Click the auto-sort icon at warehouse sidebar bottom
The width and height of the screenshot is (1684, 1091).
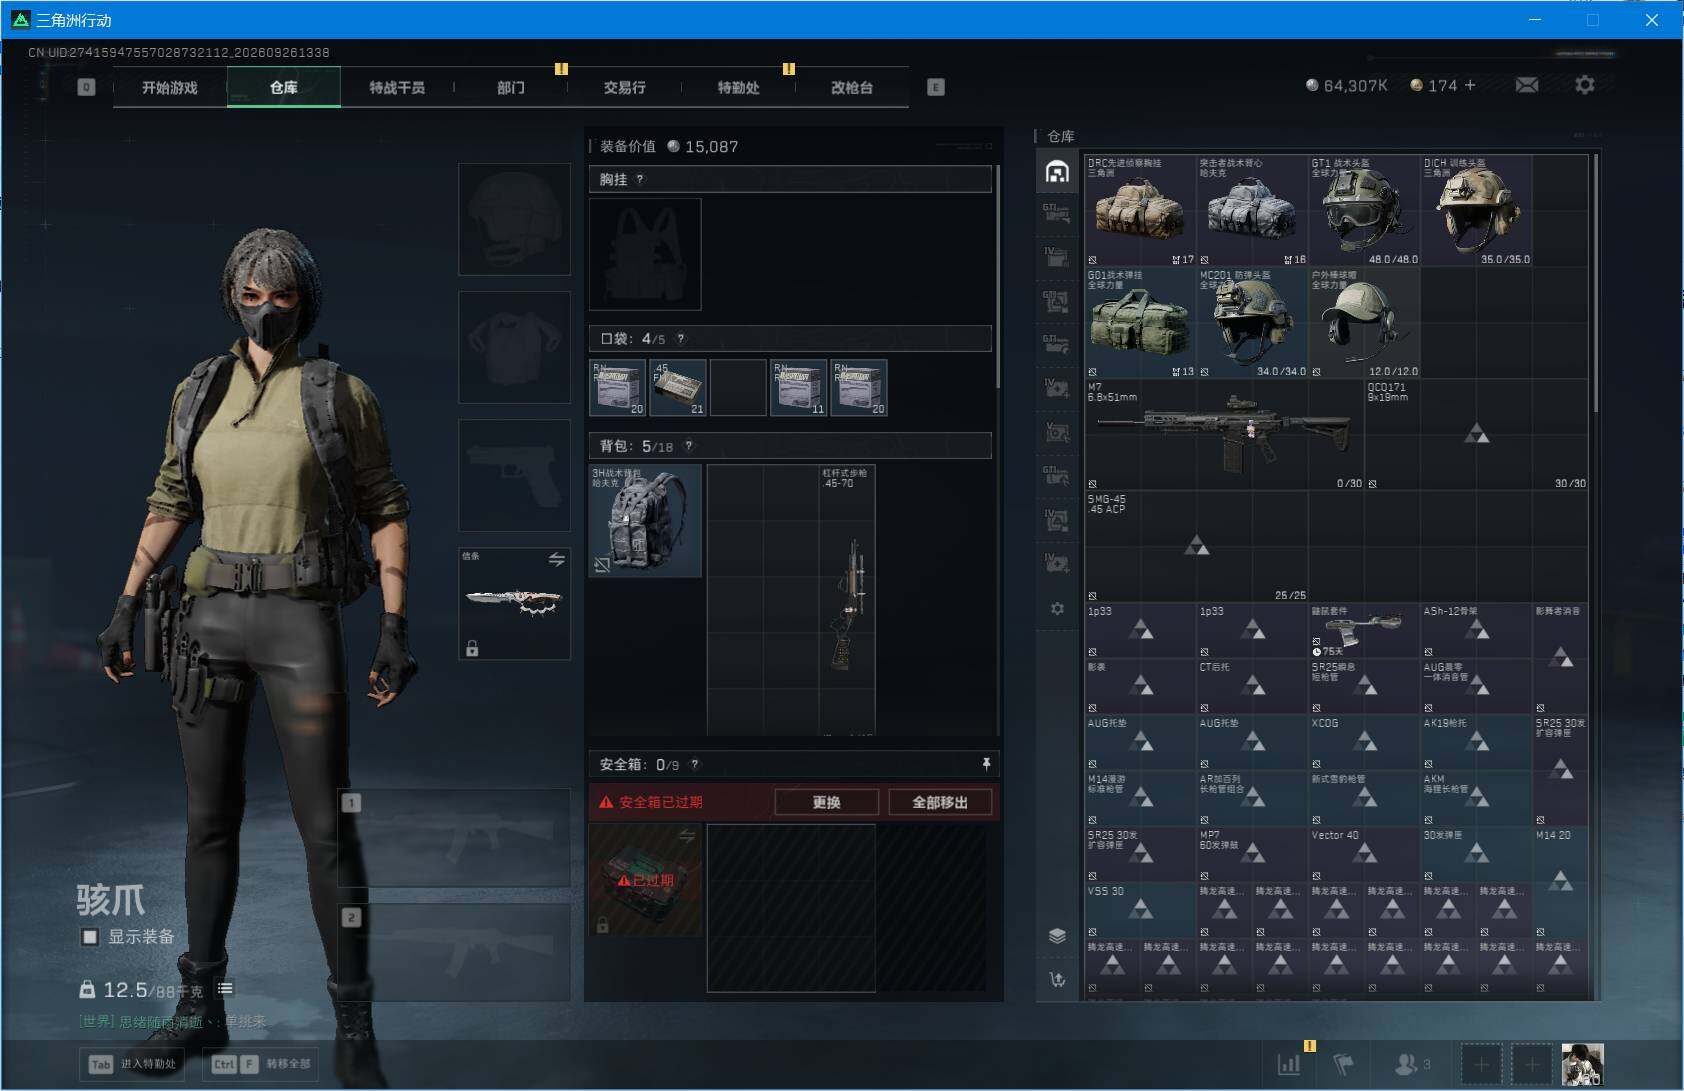tap(1057, 980)
